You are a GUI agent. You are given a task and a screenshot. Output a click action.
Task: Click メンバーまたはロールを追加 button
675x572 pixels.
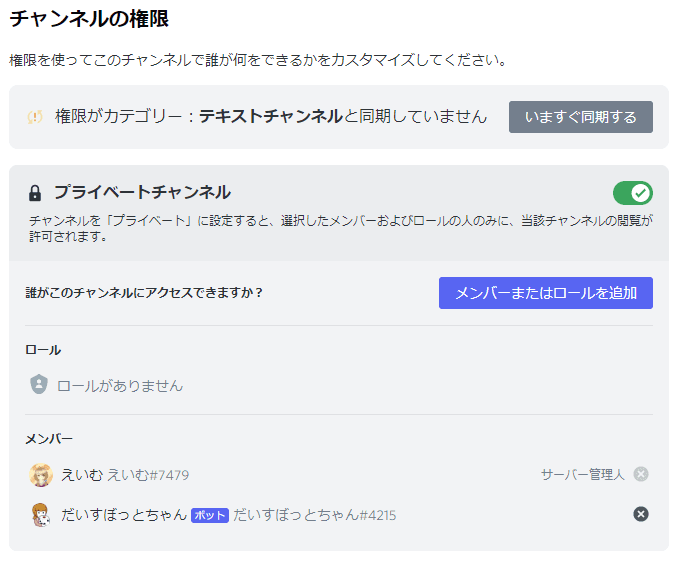tap(545, 293)
